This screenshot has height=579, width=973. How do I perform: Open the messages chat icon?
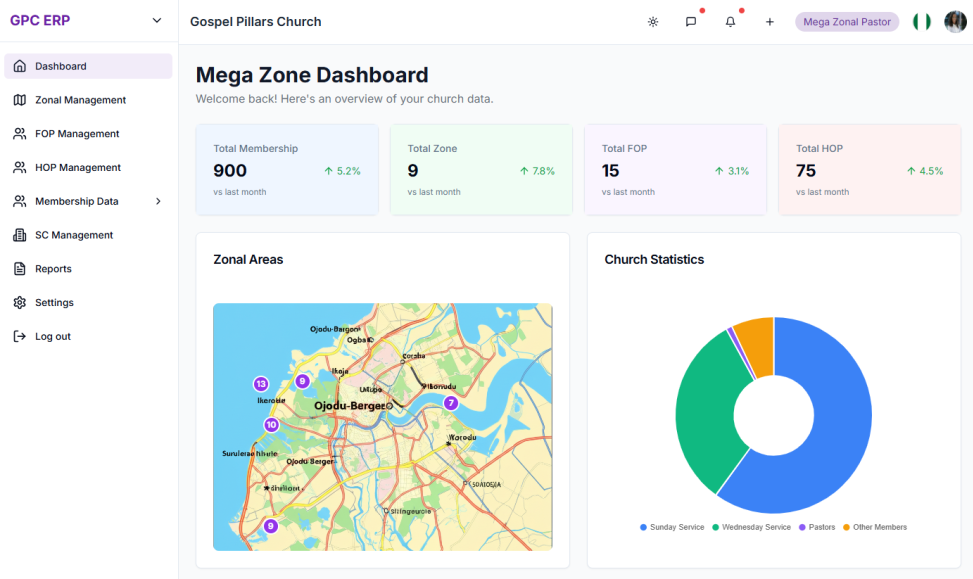click(691, 22)
